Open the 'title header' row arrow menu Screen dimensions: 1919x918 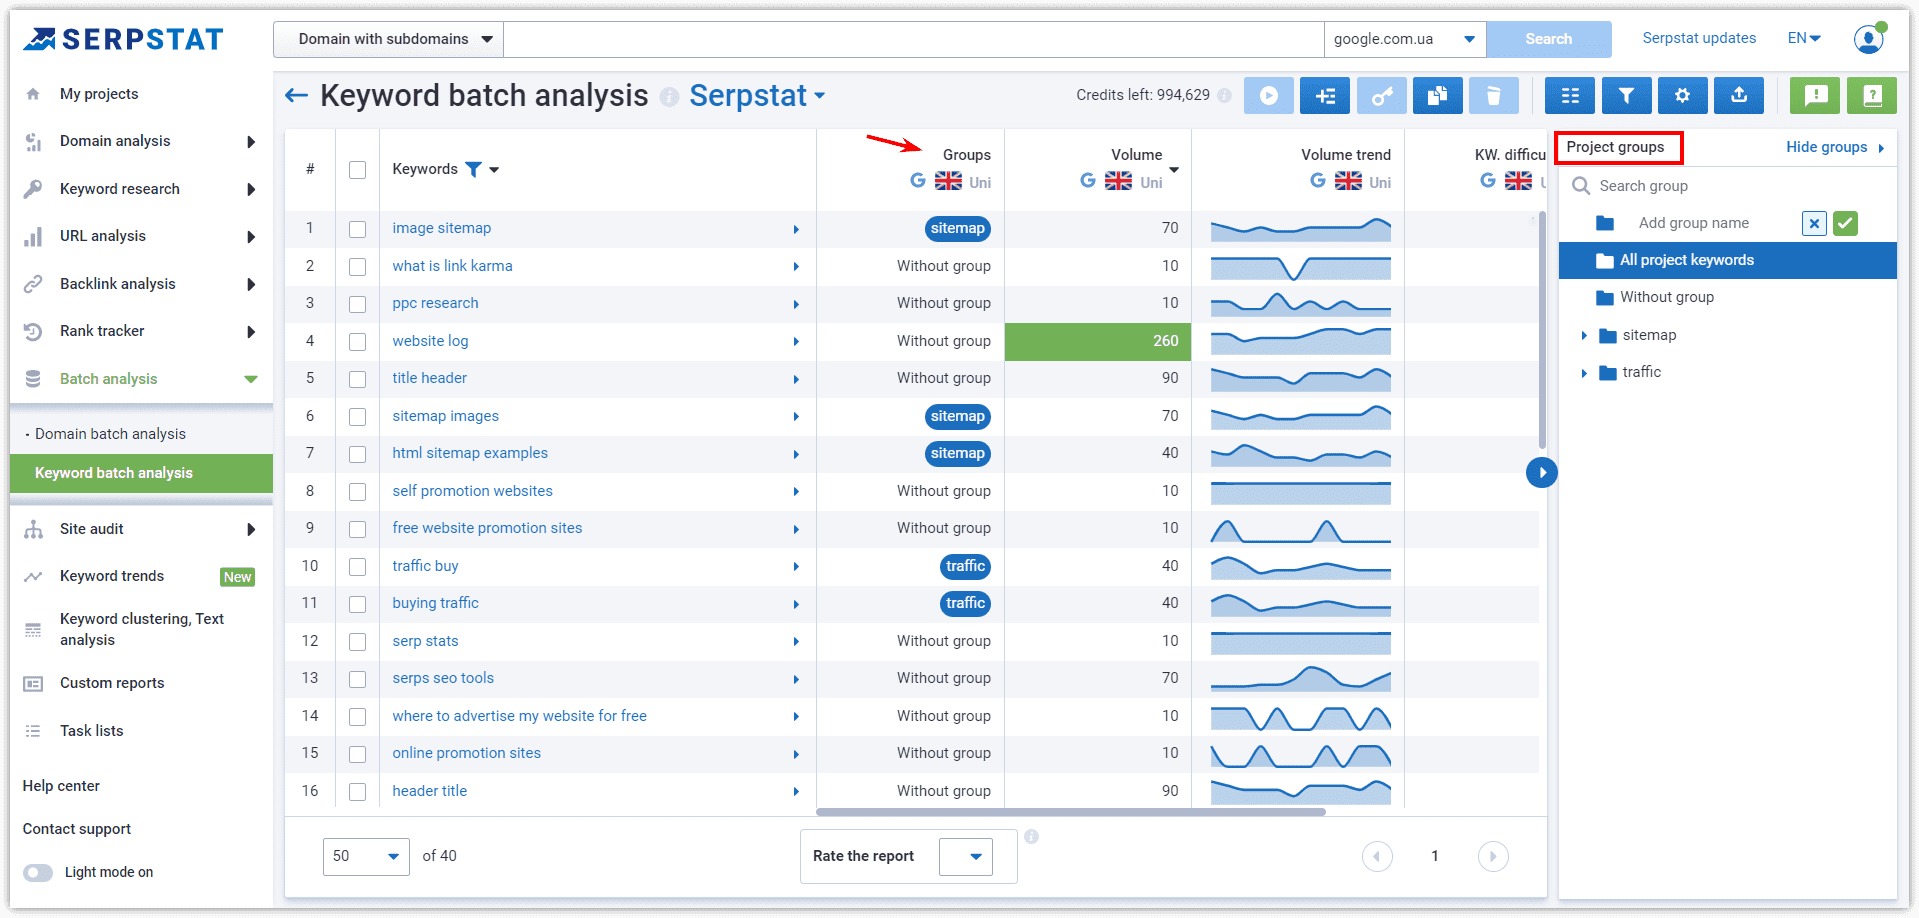tap(796, 379)
